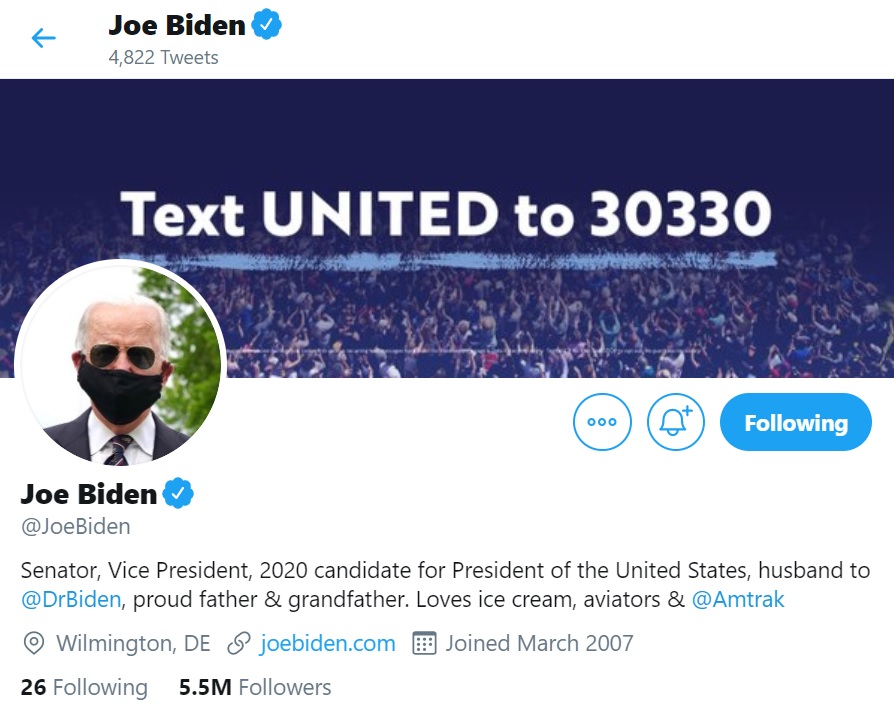This screenshot has width=894, height=707.
Task: Visit the @DrBiden mention in bio
Action: coord(71,600)
